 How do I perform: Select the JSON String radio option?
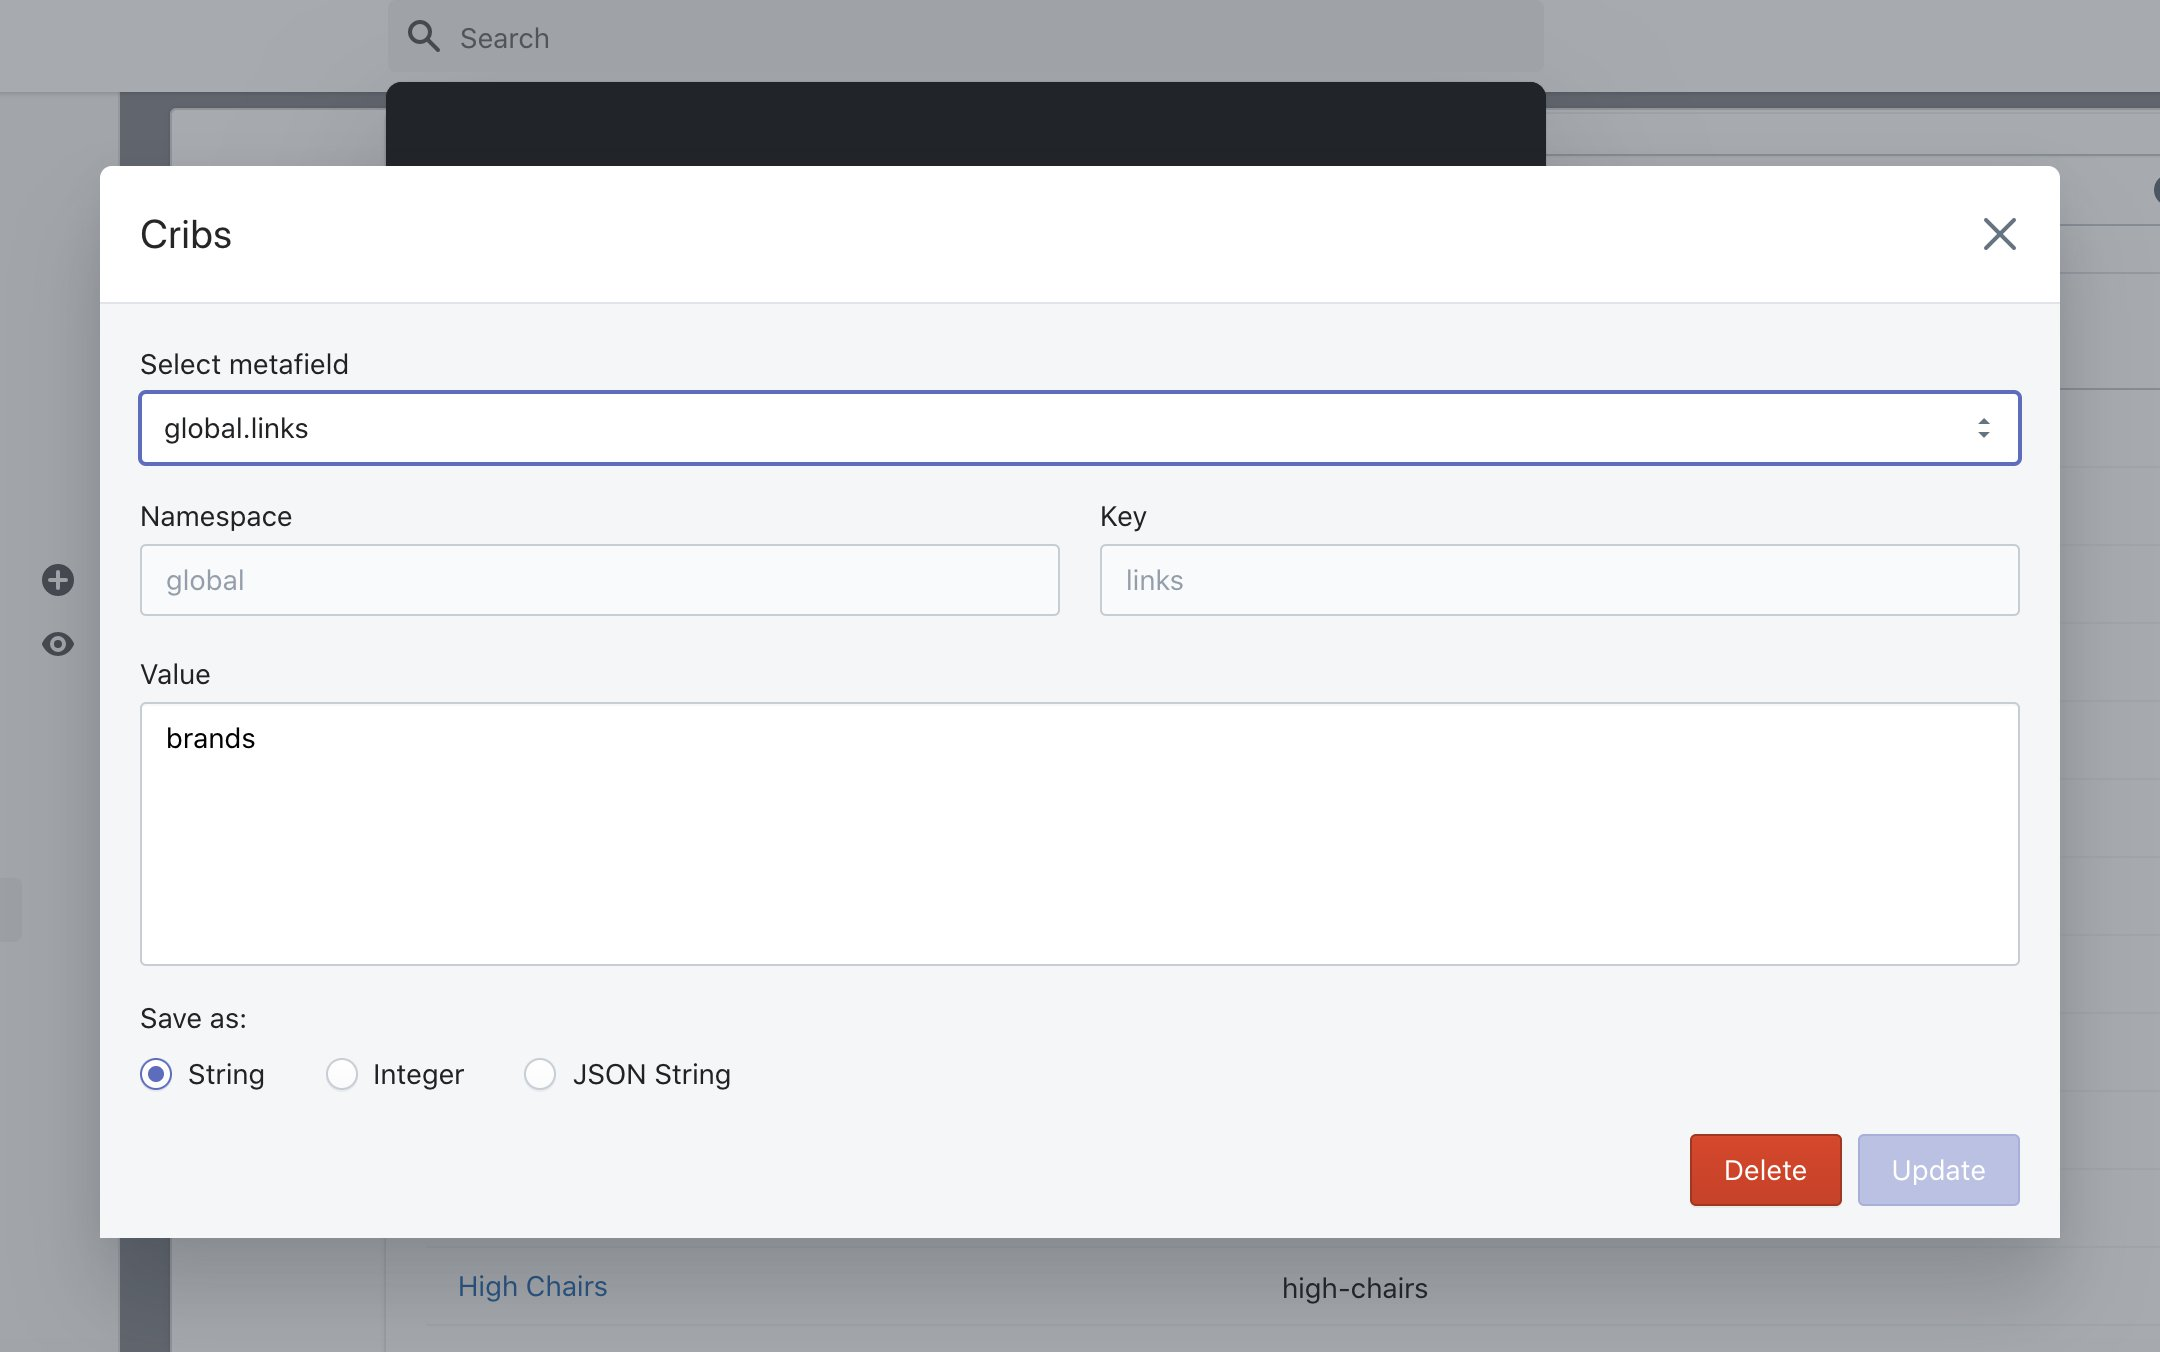(x=540, y=1074)
